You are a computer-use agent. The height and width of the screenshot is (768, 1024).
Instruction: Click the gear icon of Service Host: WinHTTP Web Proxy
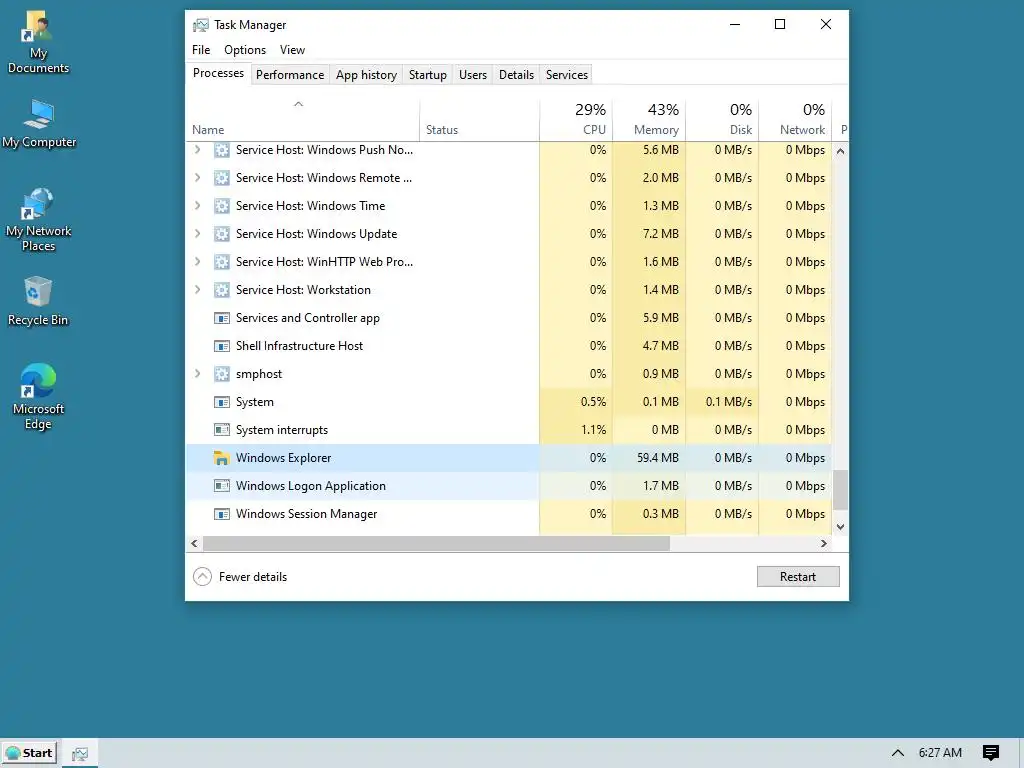click(222, 262)
